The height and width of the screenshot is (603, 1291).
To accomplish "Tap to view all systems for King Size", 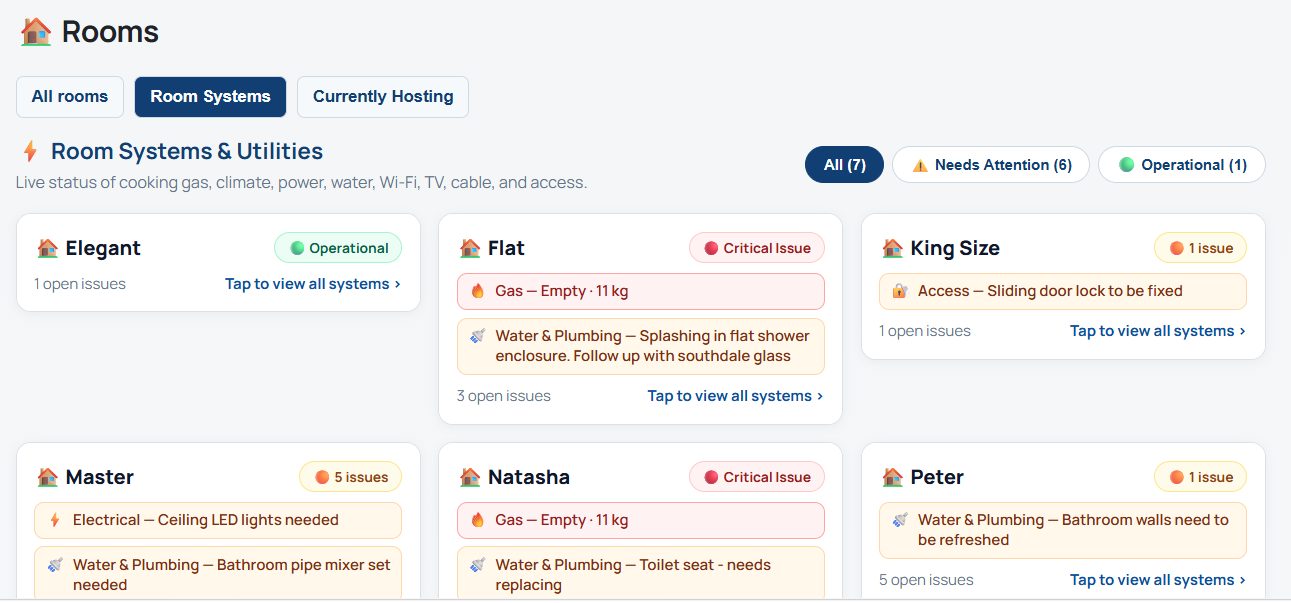I will pos(1158,331).
